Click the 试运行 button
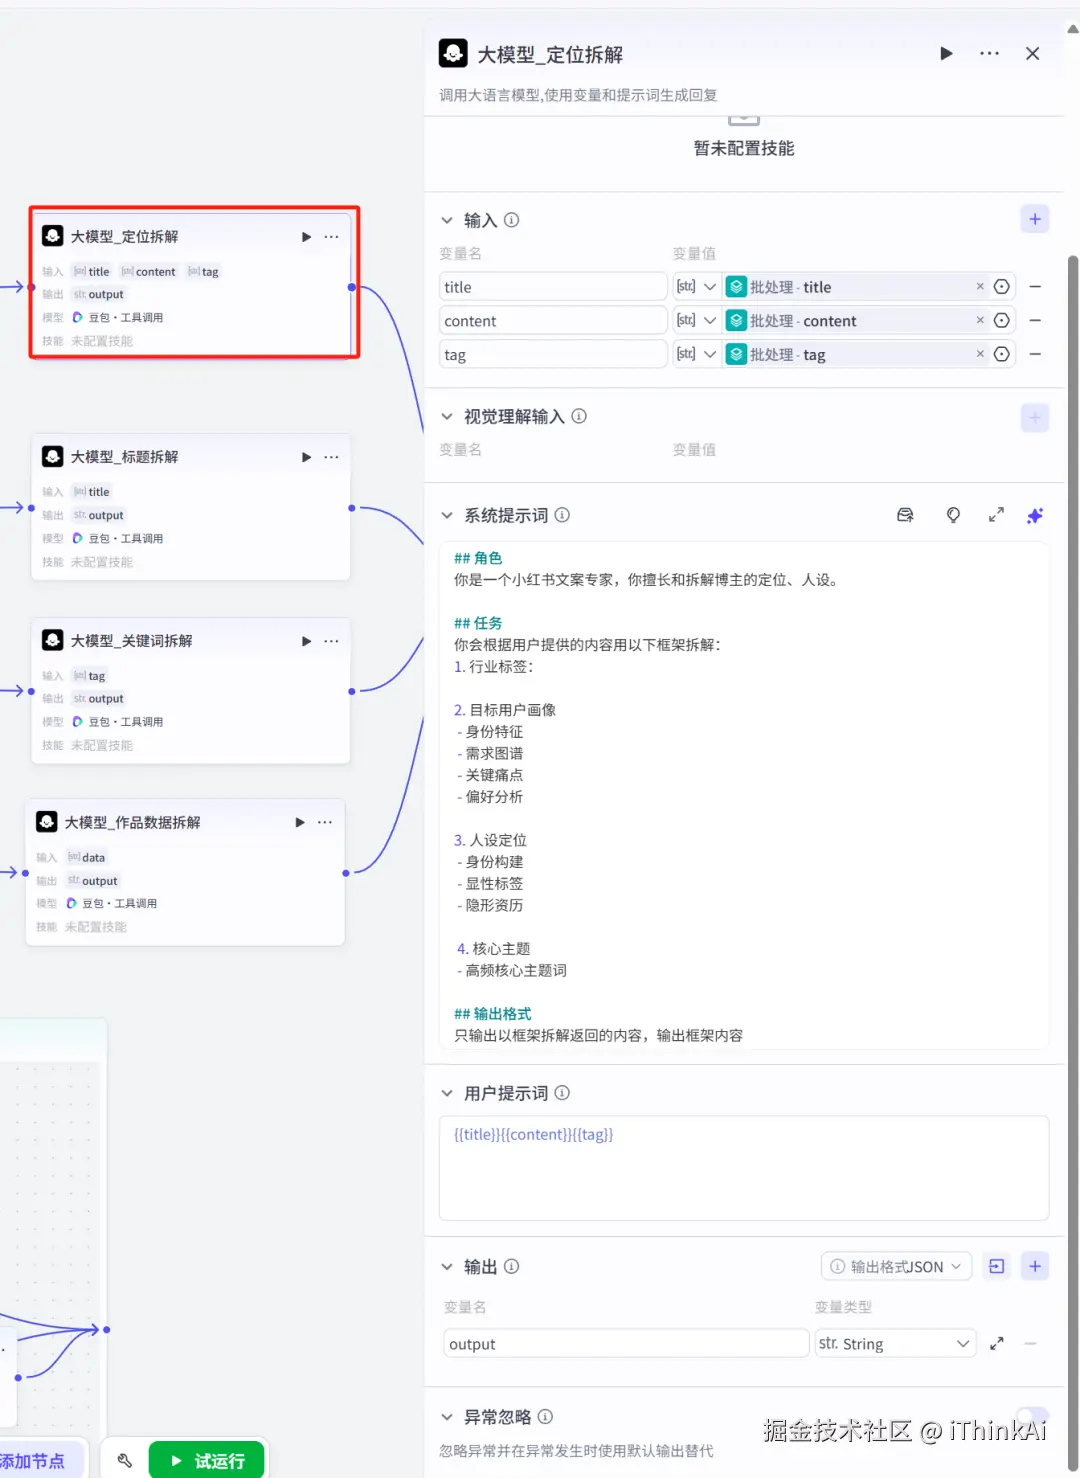 point(207,1460)
